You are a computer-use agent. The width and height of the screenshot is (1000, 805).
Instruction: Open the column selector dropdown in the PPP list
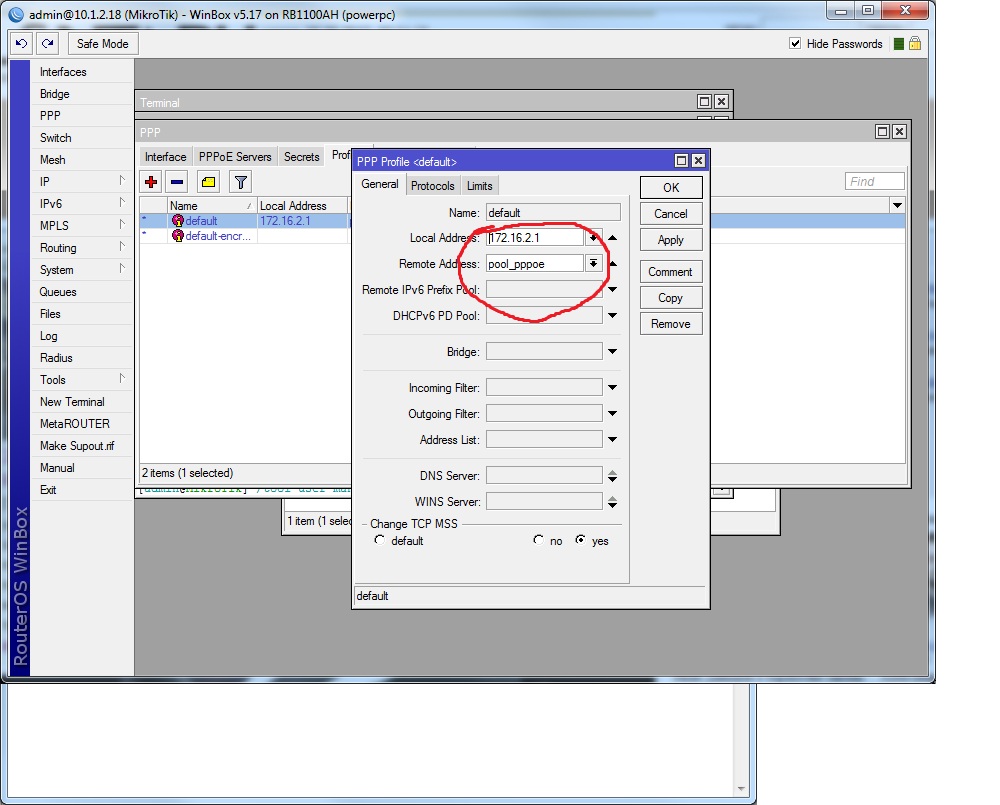point(897,205)
